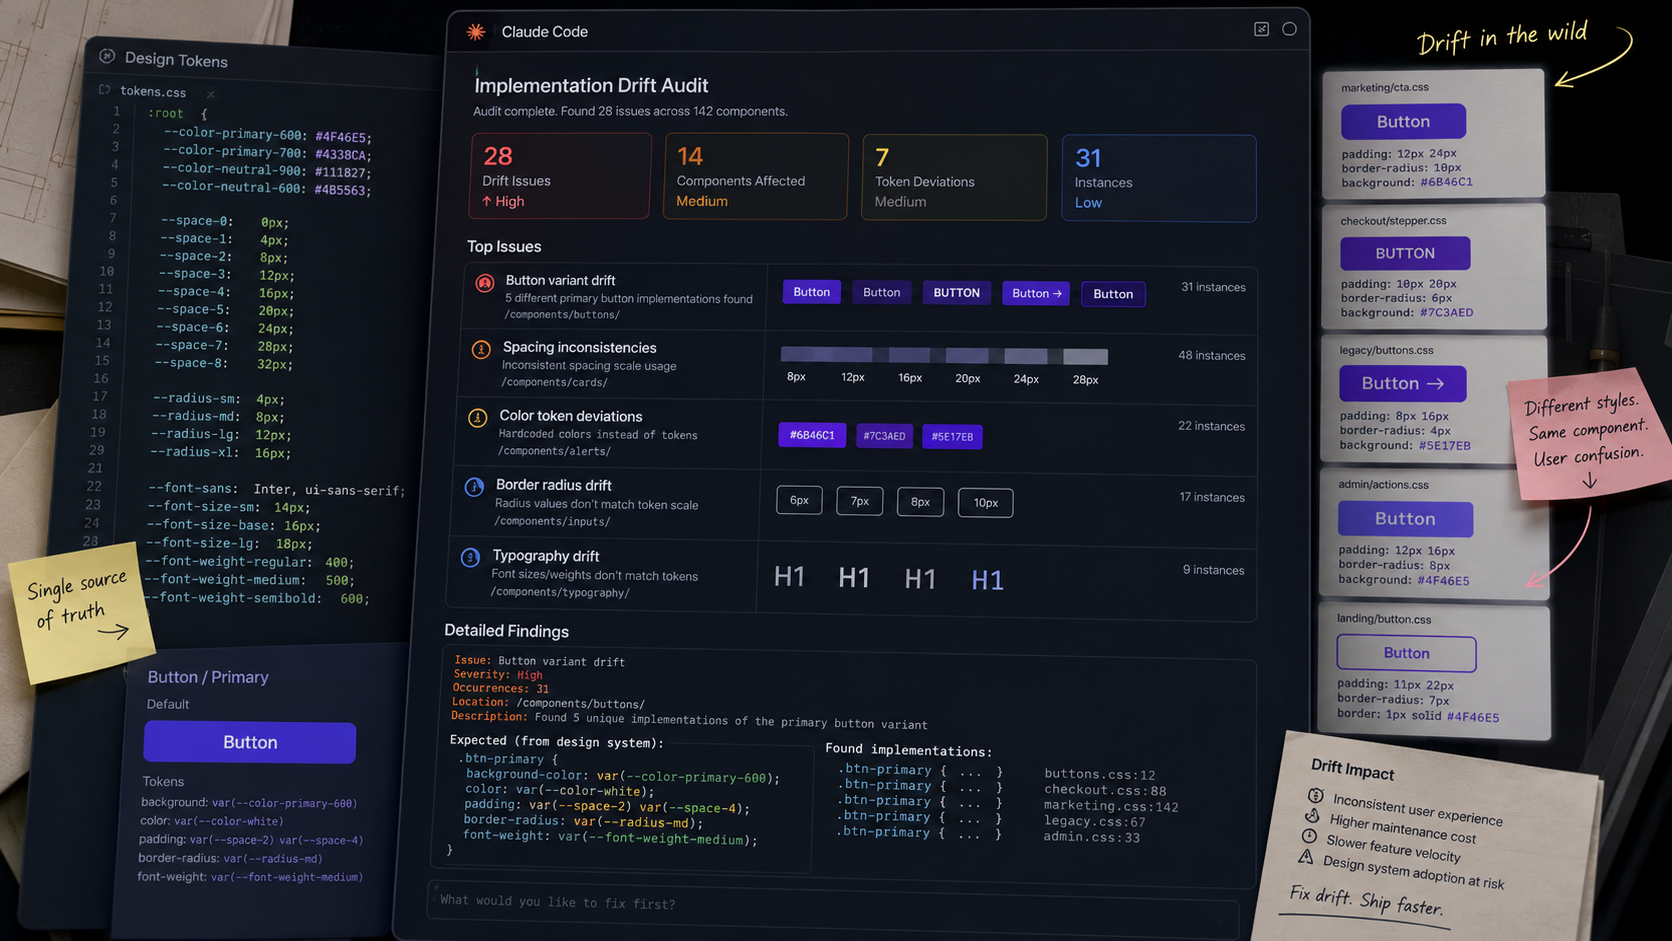Image resolution: width=1672 pixels, height=941 pixels.
Task: Open the 7 Token Deviations card
Action: tap(954, 177)
